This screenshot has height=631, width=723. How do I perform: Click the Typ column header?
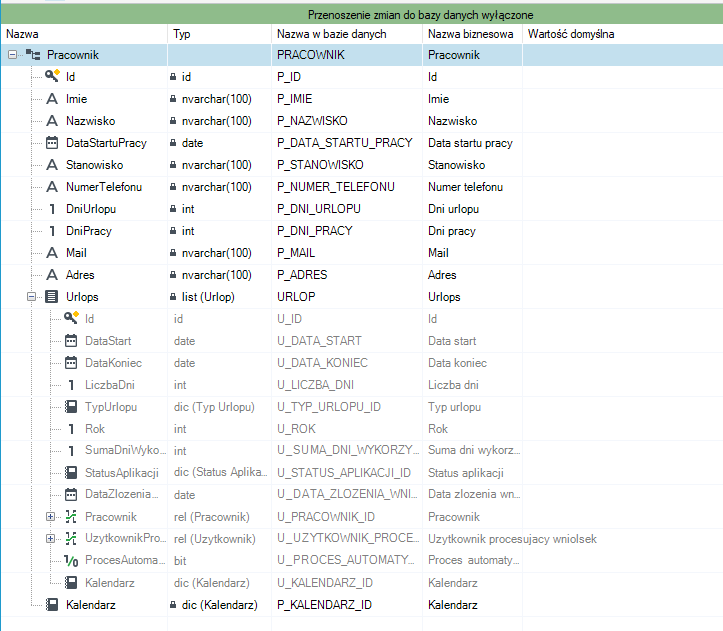(x=219, y=34)
